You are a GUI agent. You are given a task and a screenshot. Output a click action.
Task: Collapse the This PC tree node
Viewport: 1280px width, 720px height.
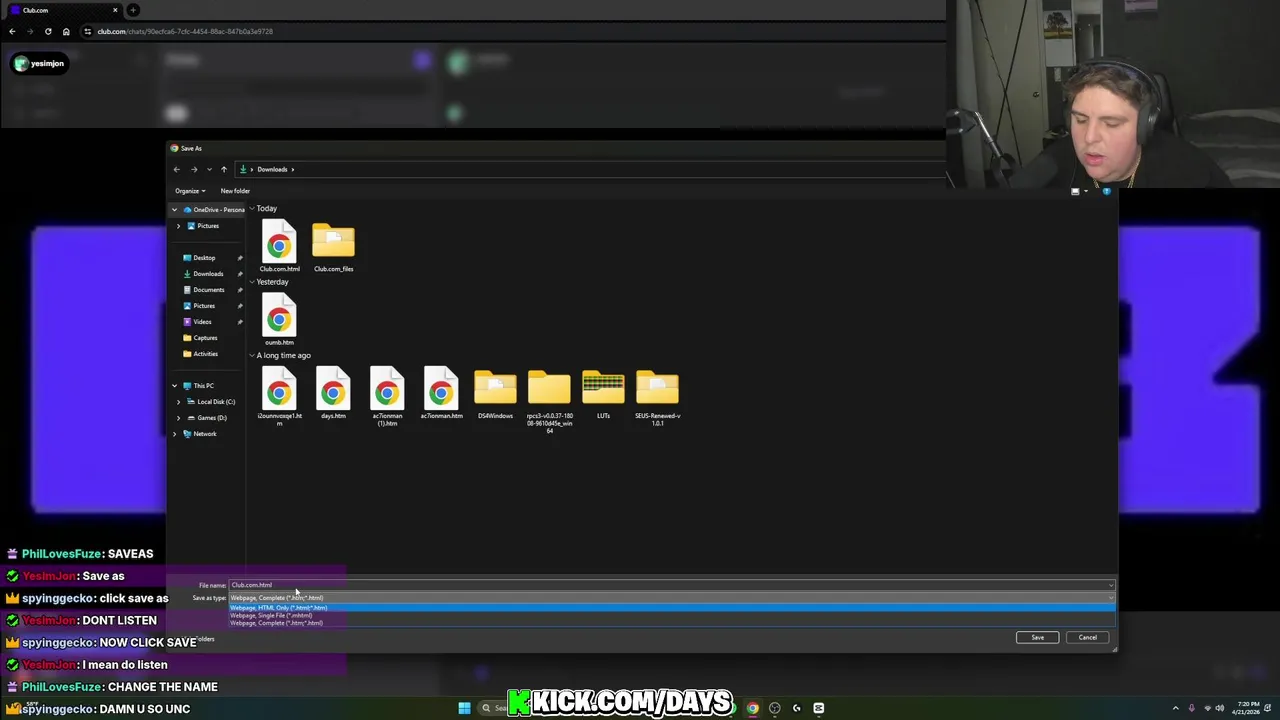coord(174,386)
